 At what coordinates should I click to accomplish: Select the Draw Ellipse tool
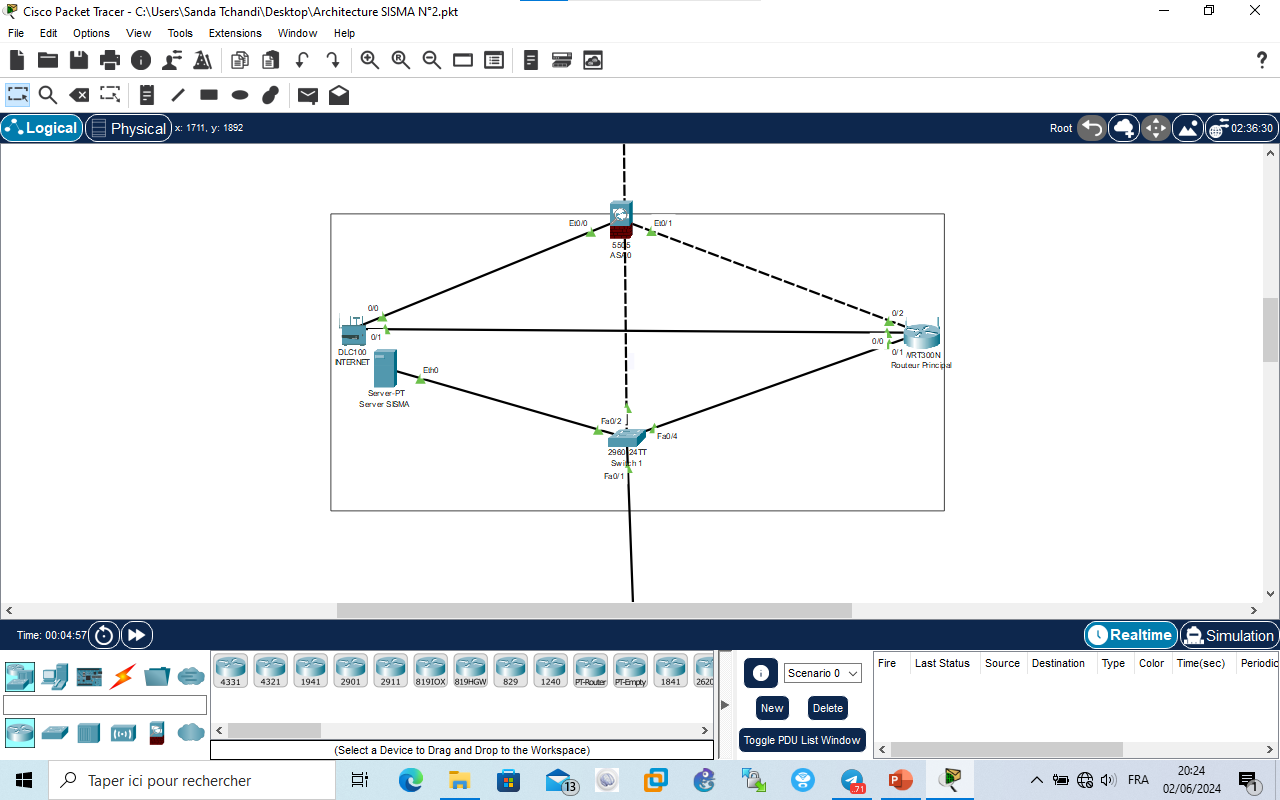(240, 95)
